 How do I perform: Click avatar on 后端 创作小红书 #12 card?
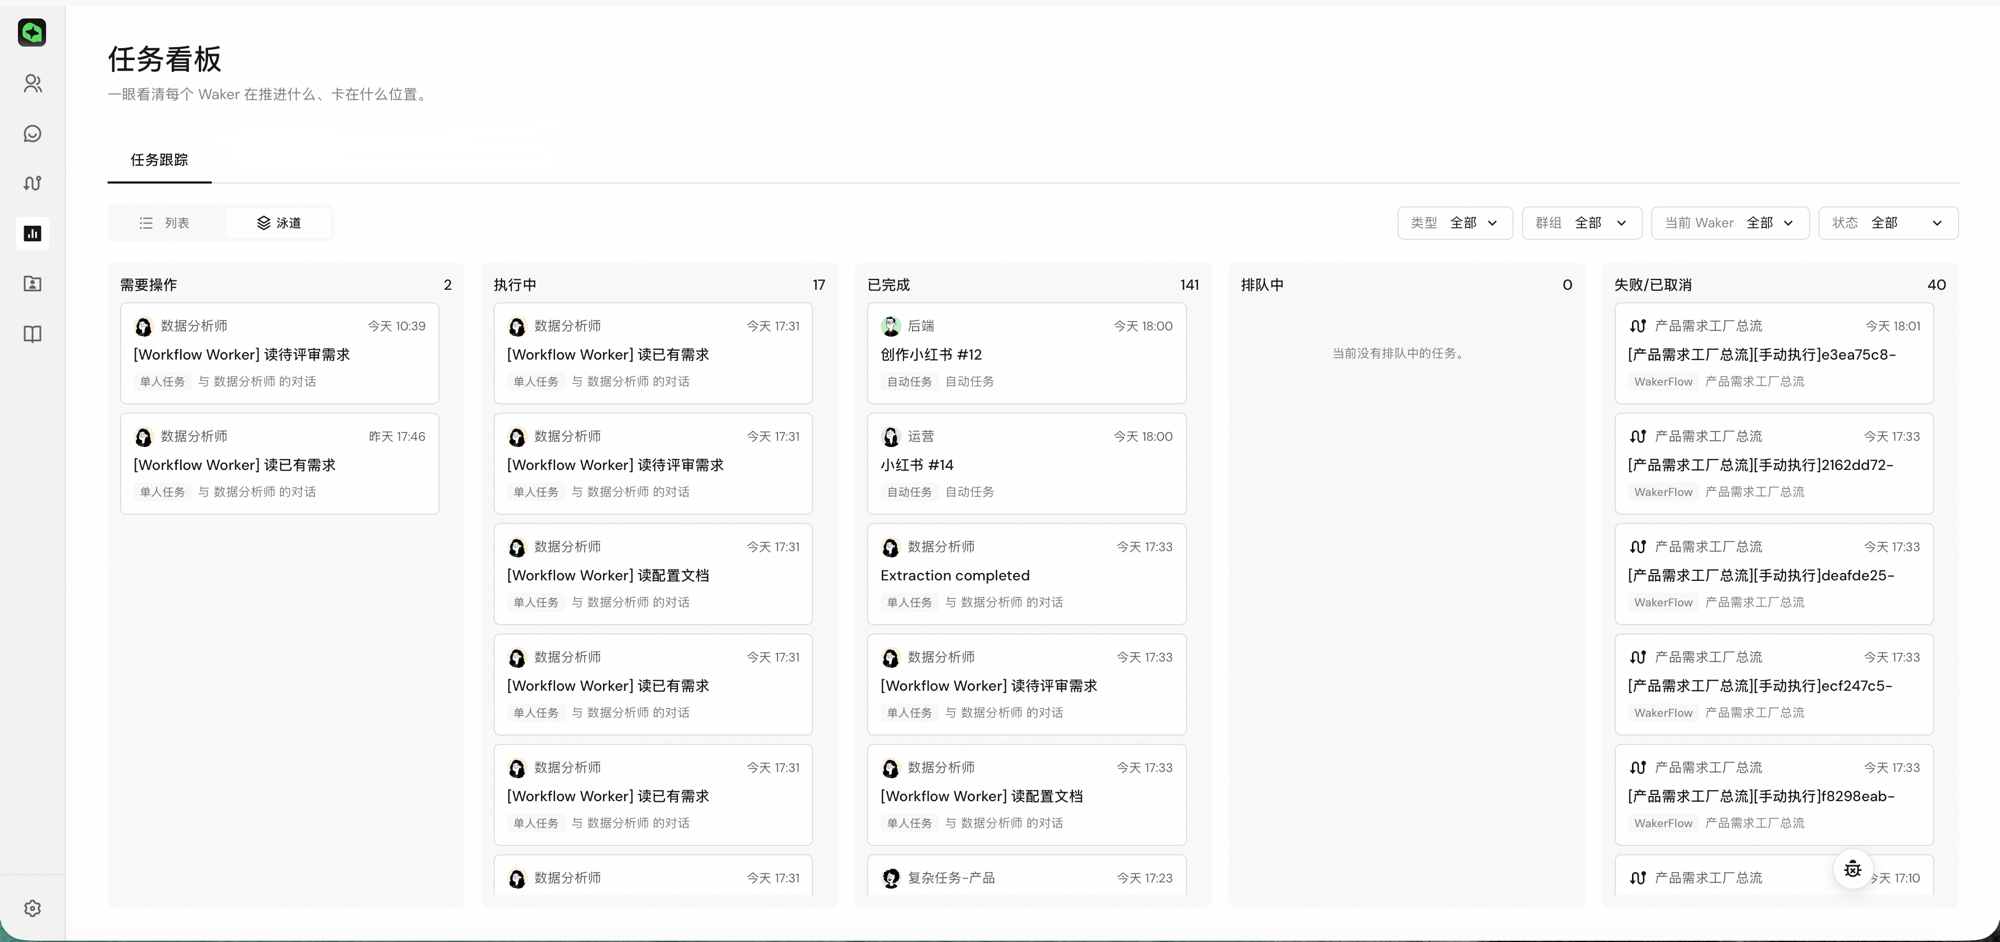point(890,326)
